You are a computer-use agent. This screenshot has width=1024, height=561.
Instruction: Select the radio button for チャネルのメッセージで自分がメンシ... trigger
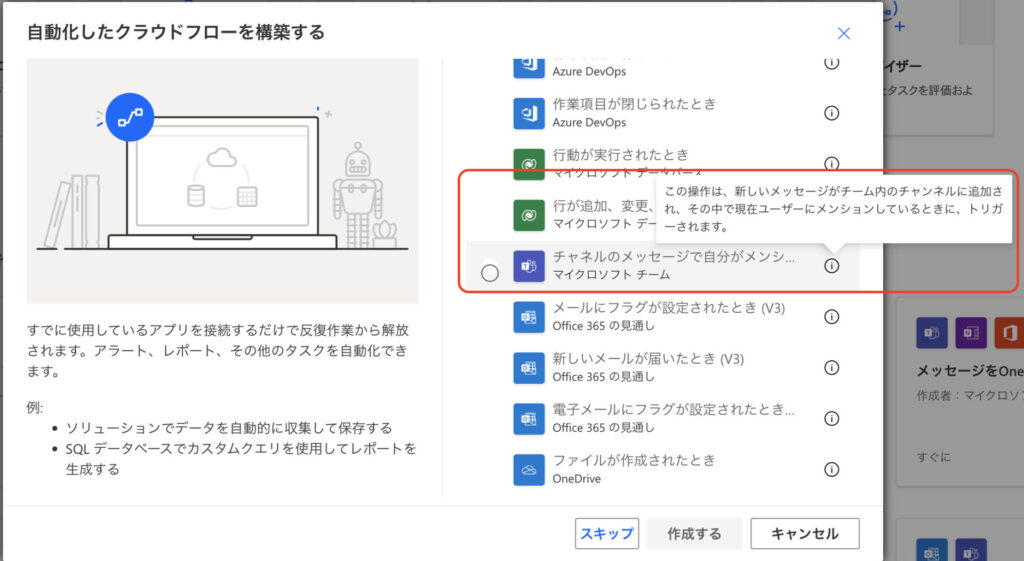coord(490,273)
